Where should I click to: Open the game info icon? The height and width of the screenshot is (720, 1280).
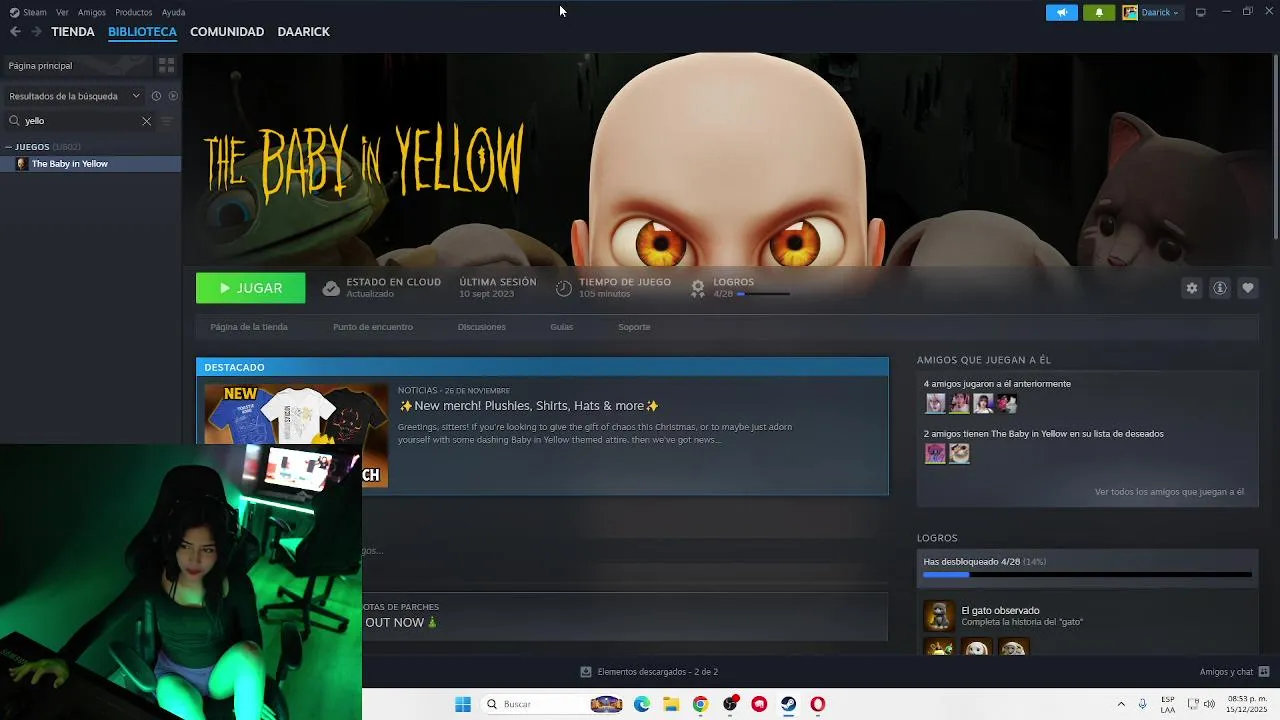click(x=1220, y=288)
